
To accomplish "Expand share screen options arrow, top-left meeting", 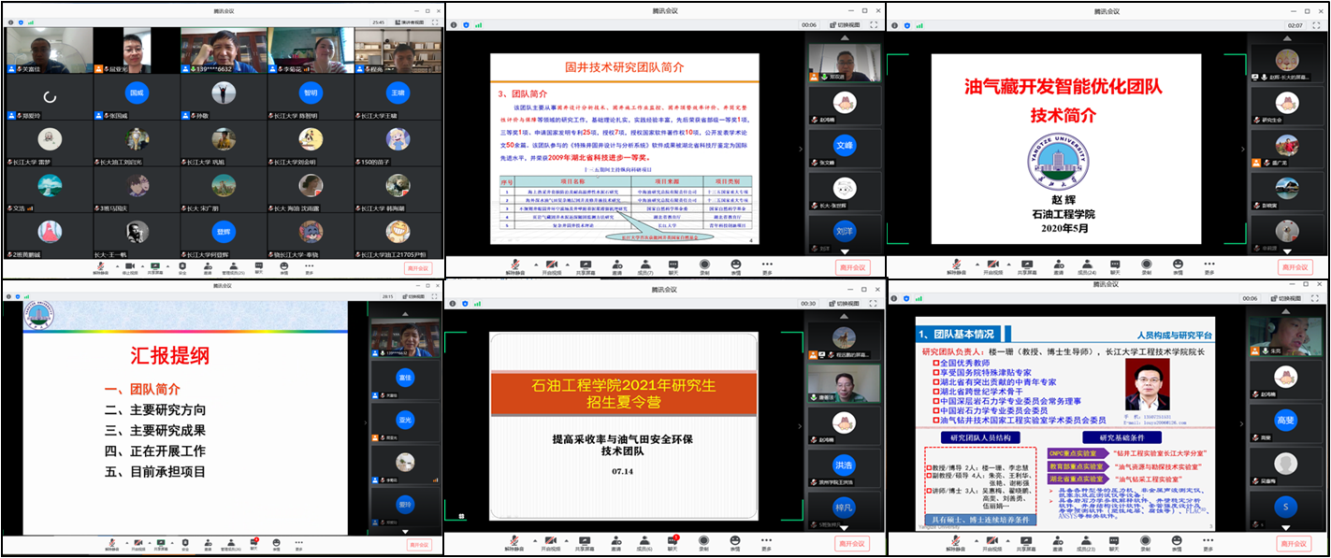I will click(167, 263).
